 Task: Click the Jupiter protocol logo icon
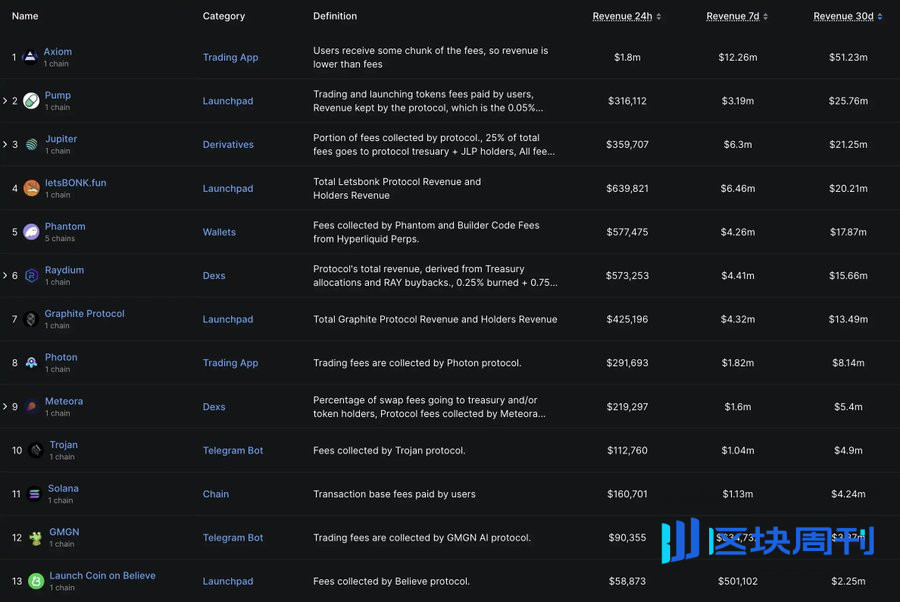(32, 145)
